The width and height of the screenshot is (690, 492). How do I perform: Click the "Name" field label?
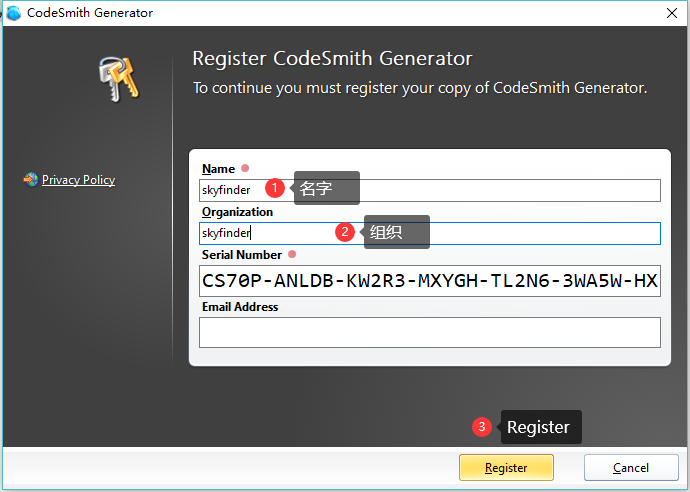point(218,169)
